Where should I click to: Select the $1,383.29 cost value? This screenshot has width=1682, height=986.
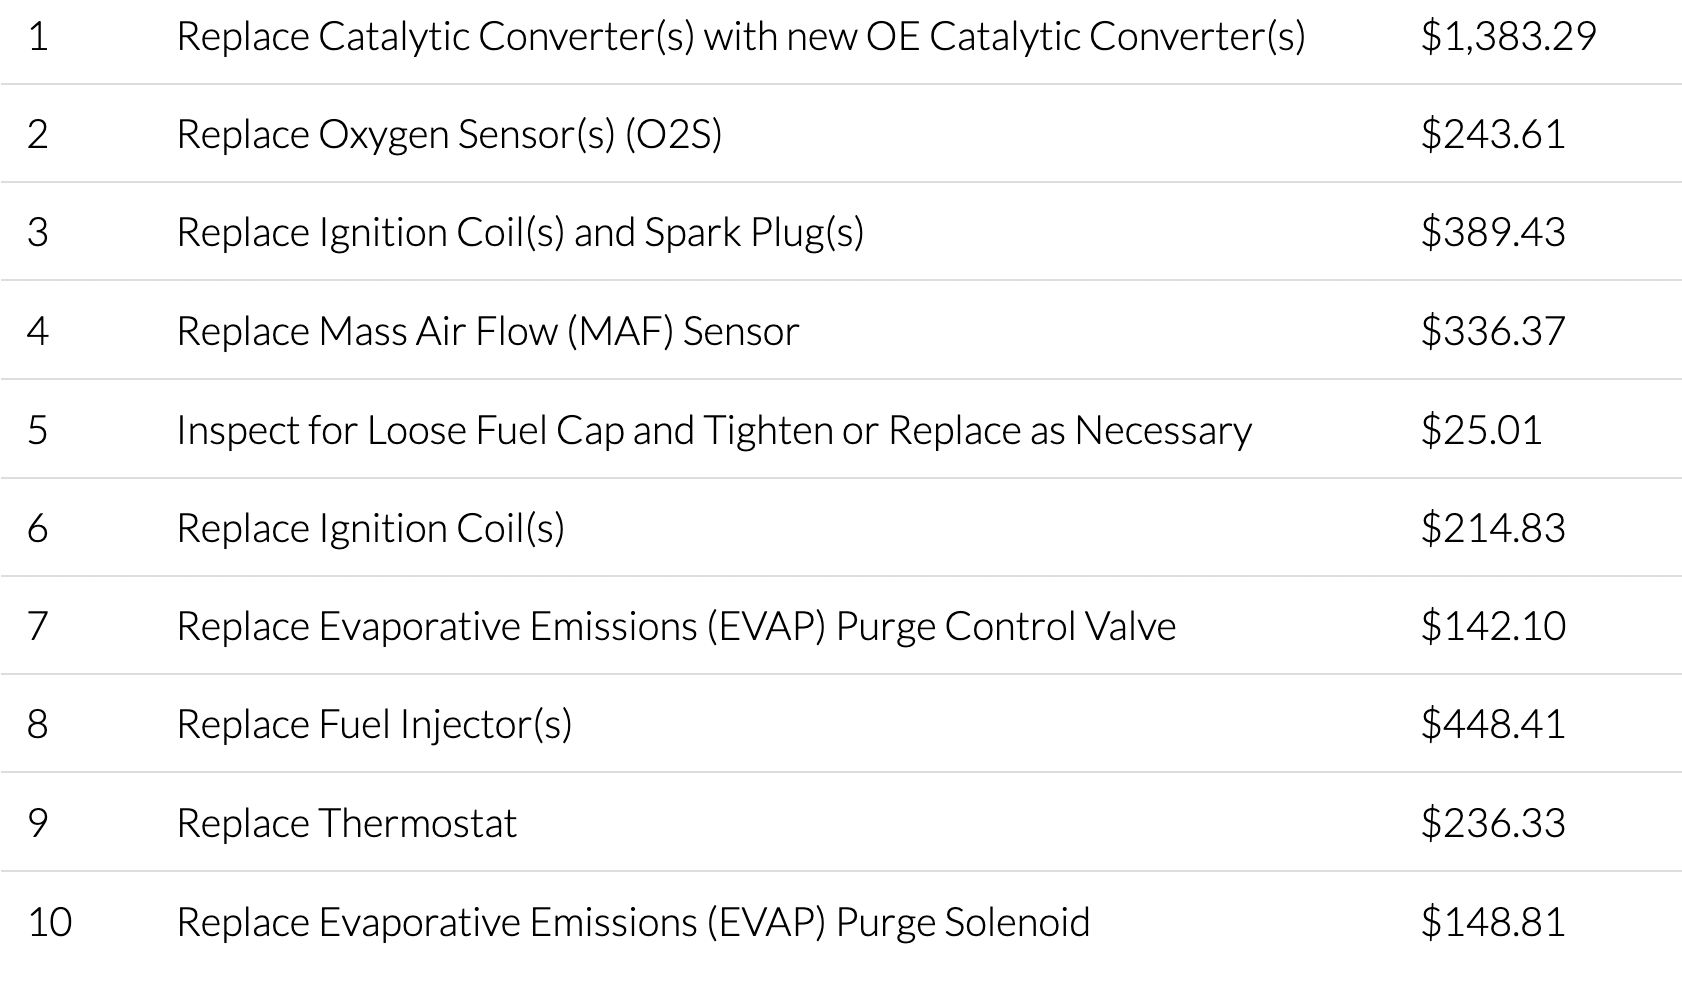1508,37
